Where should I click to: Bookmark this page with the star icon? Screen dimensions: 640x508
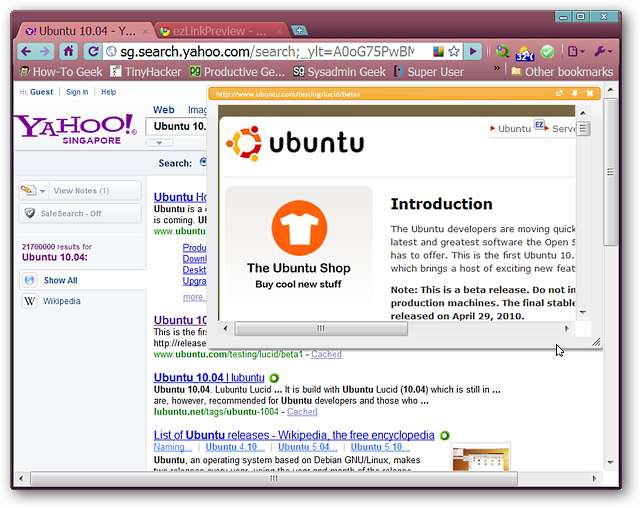coord(453,51)
